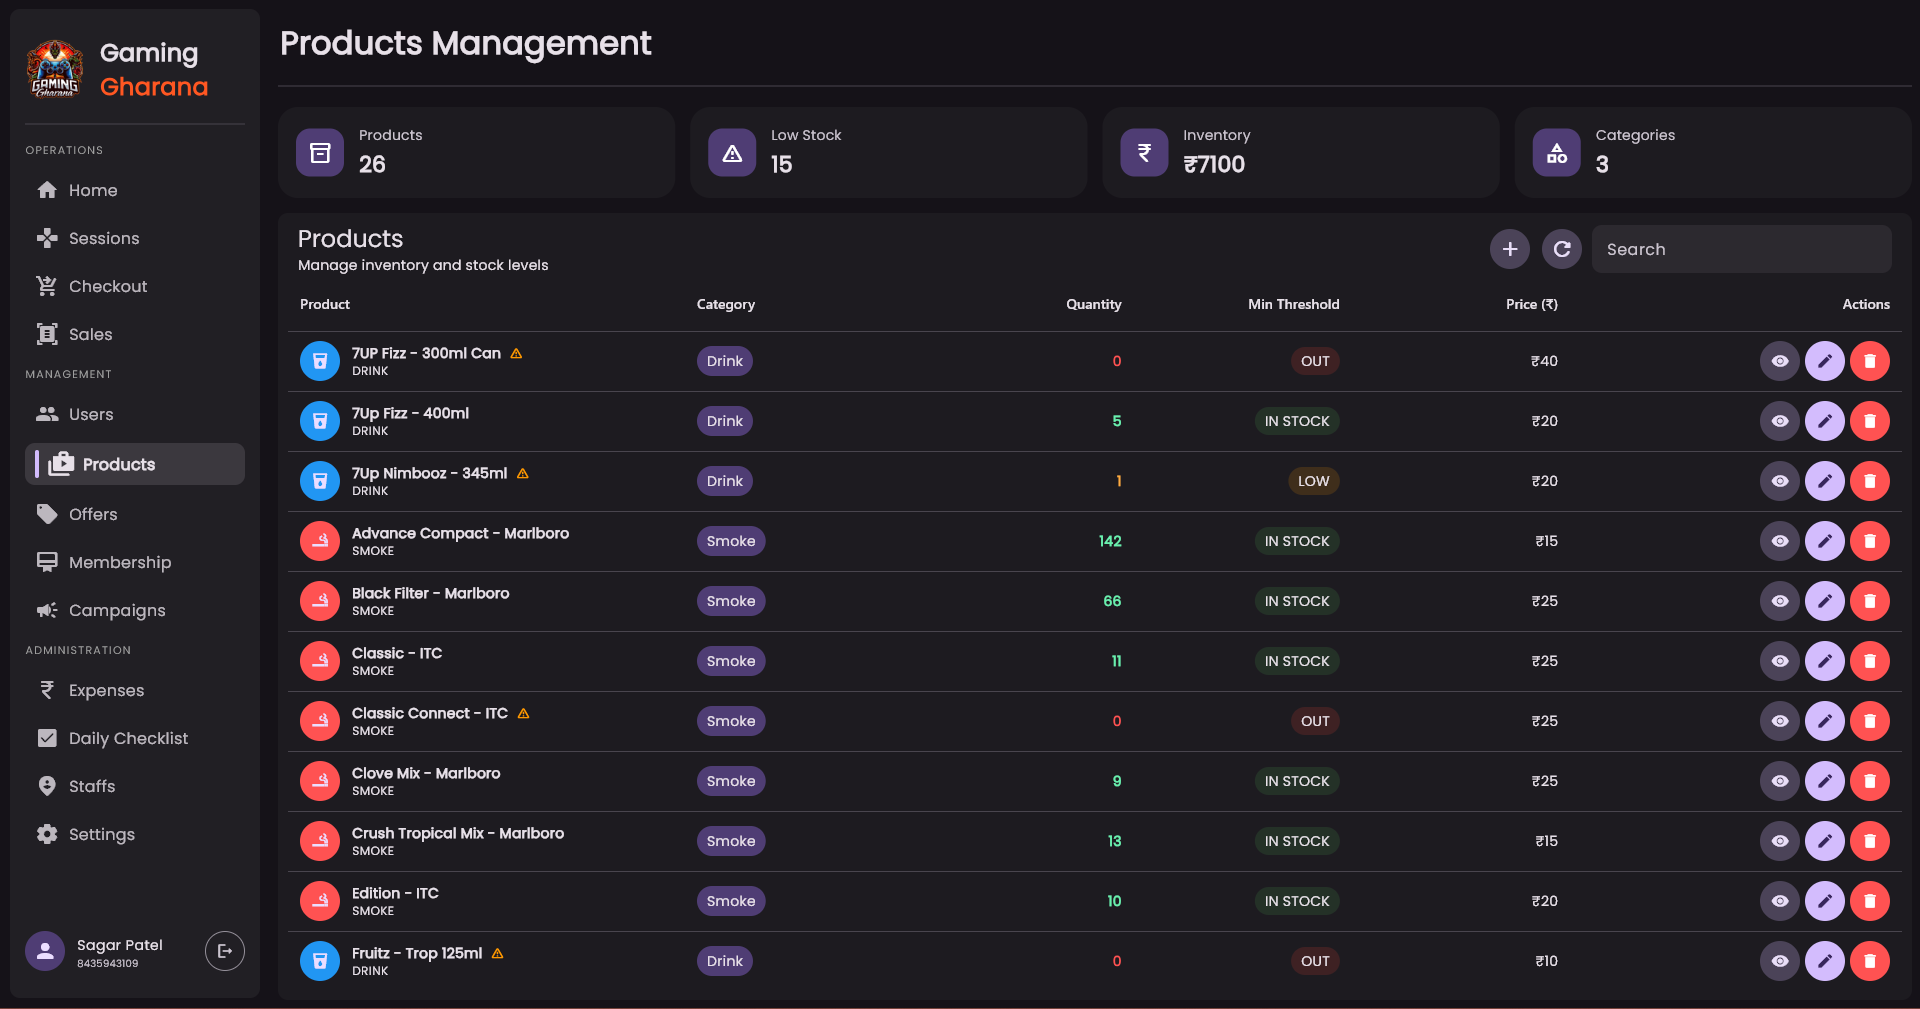Edit the Black Filter - Marlboro product

[1824, 601]
